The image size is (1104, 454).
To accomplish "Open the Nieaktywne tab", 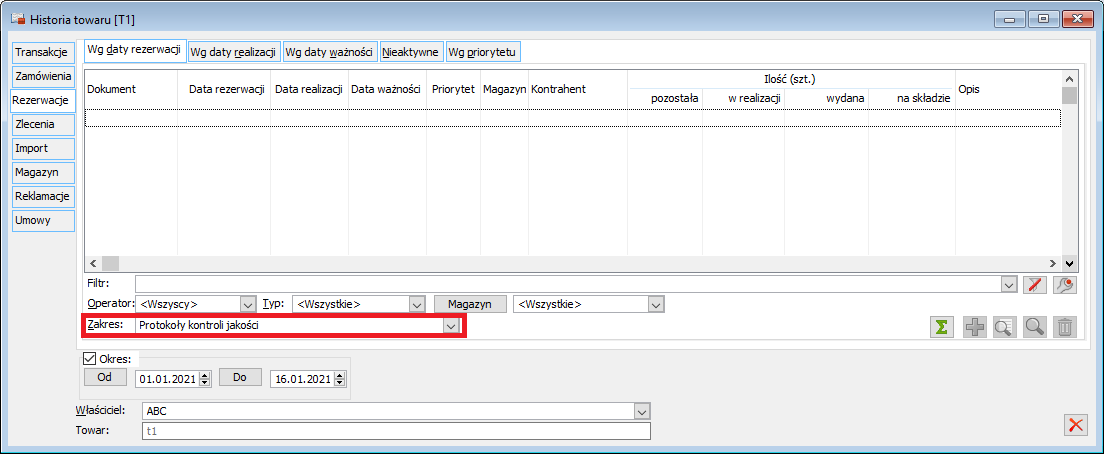I will (411, 51).
